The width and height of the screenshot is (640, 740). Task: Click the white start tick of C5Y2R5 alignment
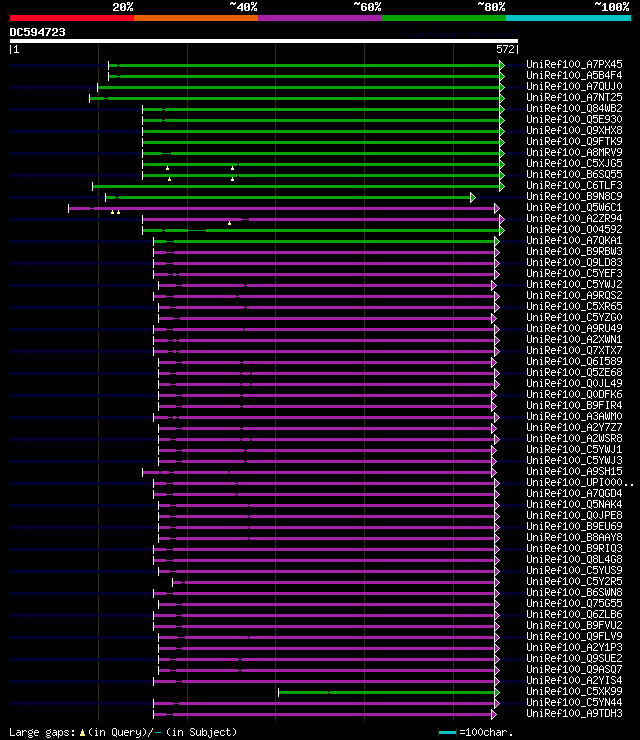(173, 582)
